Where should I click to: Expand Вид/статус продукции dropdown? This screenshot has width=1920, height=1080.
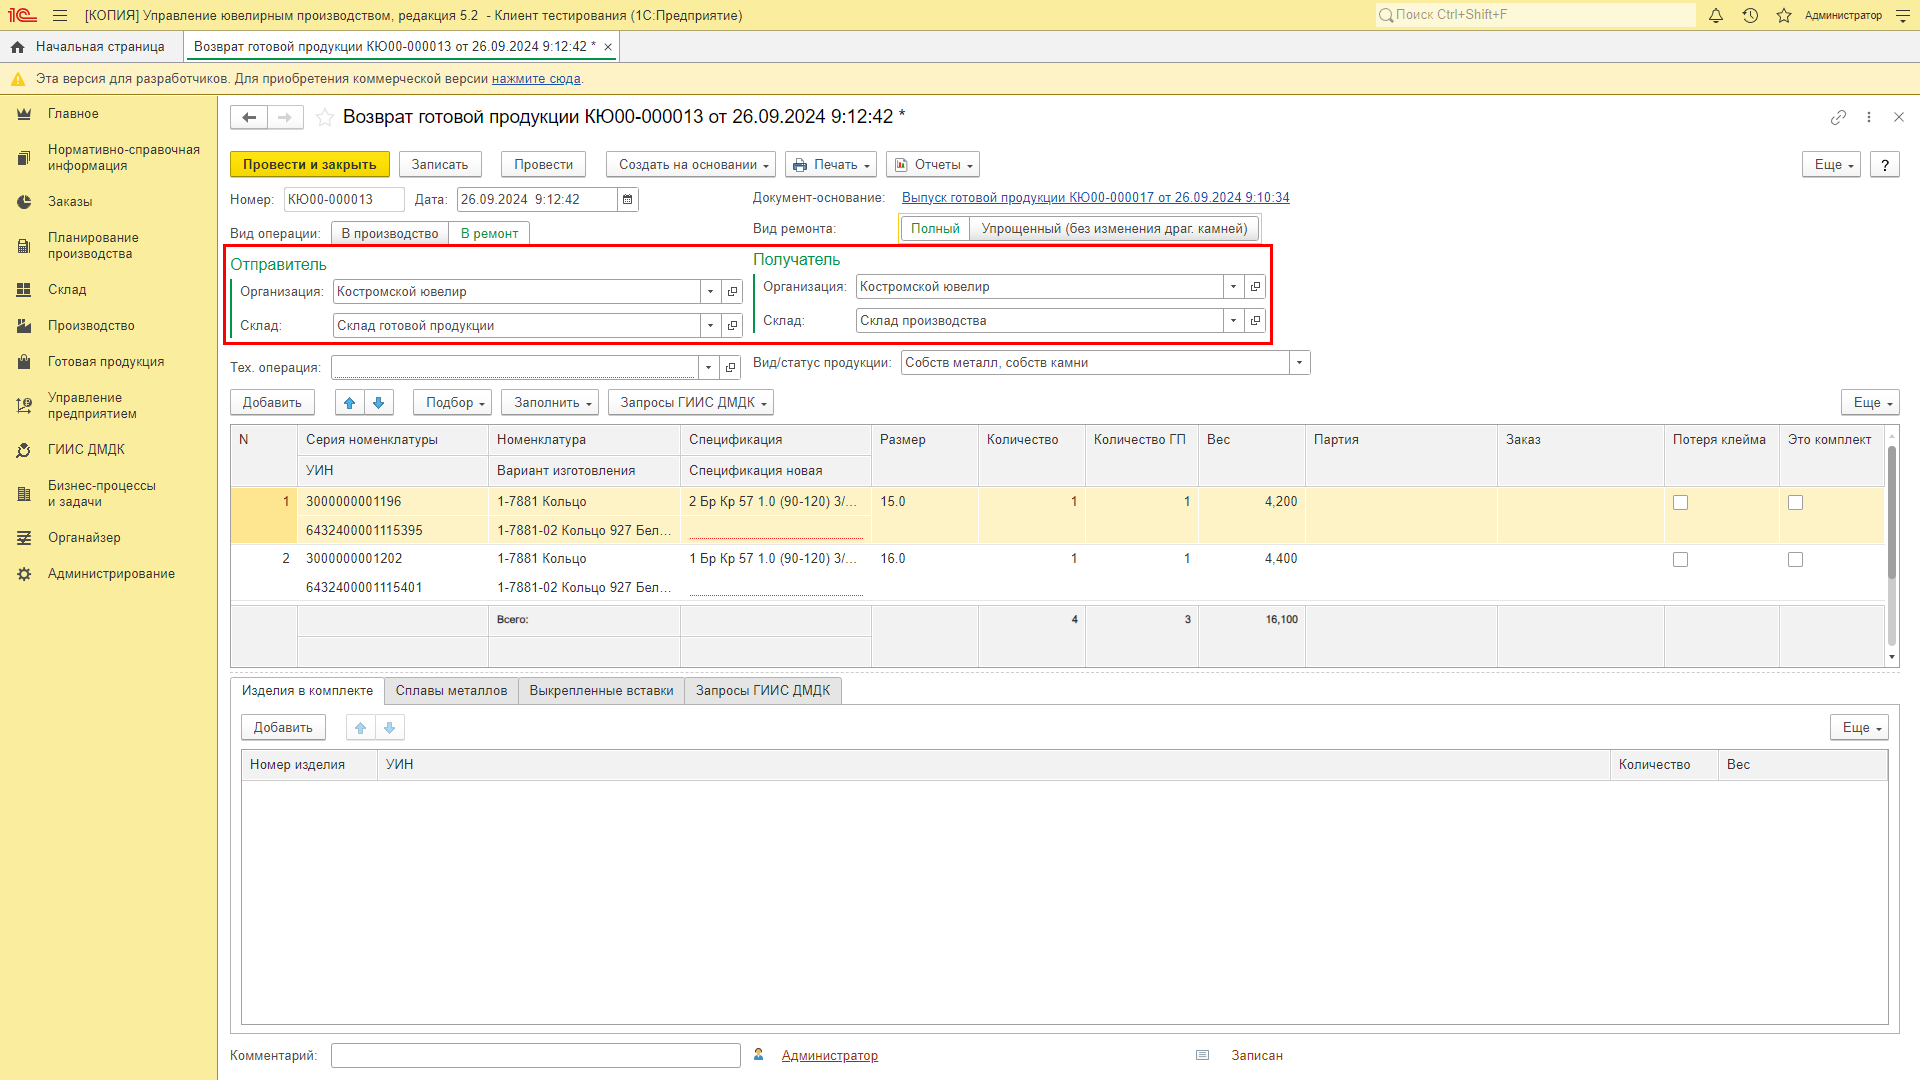(1299, 363)
